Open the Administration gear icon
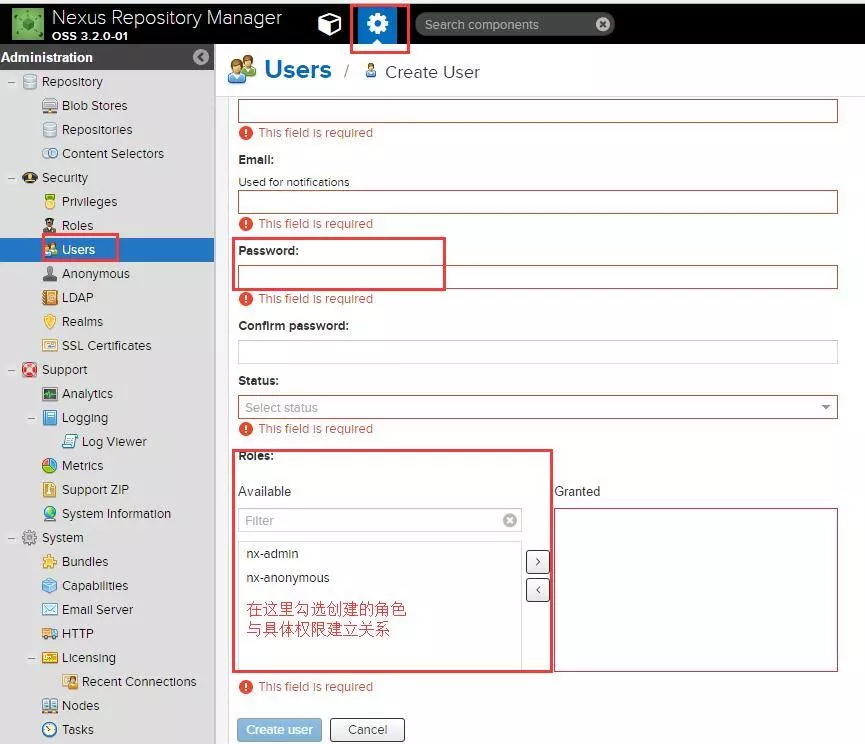865x744 pixels. (x=377, y=24)
